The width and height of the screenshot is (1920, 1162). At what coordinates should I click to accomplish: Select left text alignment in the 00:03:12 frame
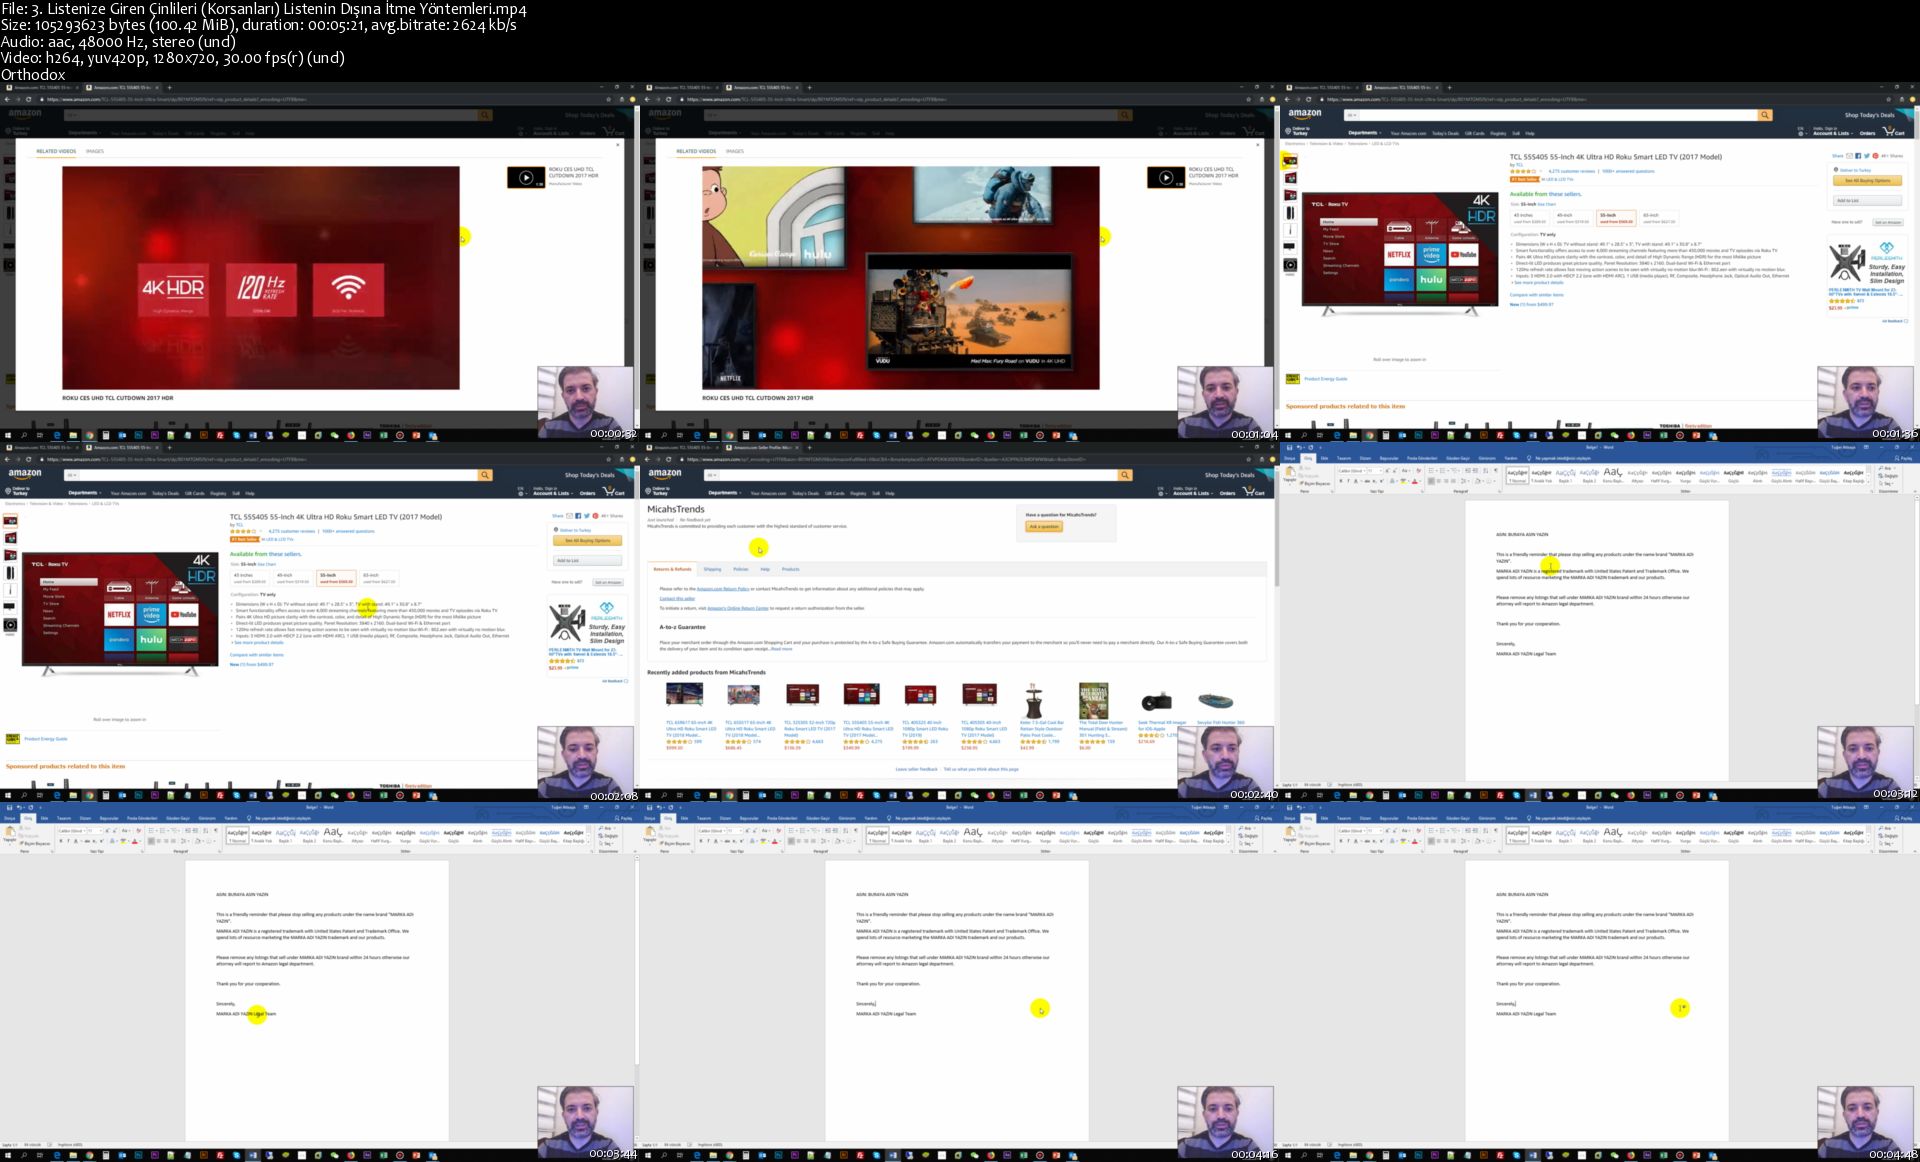click(x=1431, y=481)
